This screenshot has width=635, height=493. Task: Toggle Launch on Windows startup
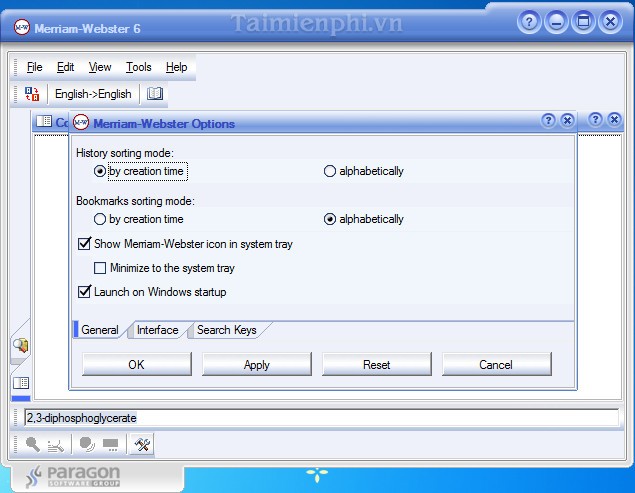(x=152, y=292)
